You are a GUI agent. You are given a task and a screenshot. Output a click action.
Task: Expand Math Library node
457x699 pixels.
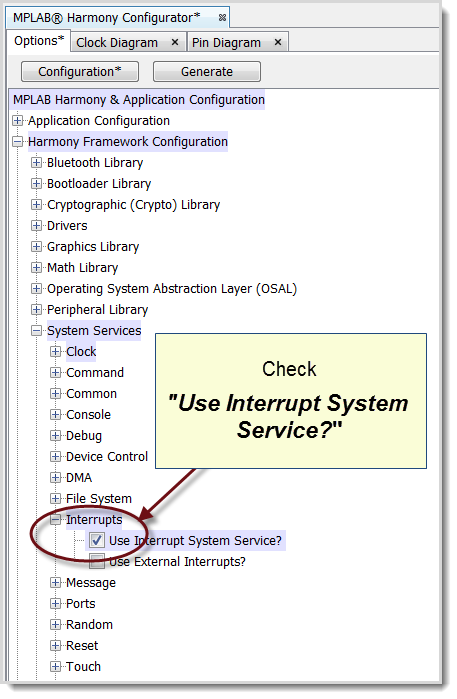37,267
